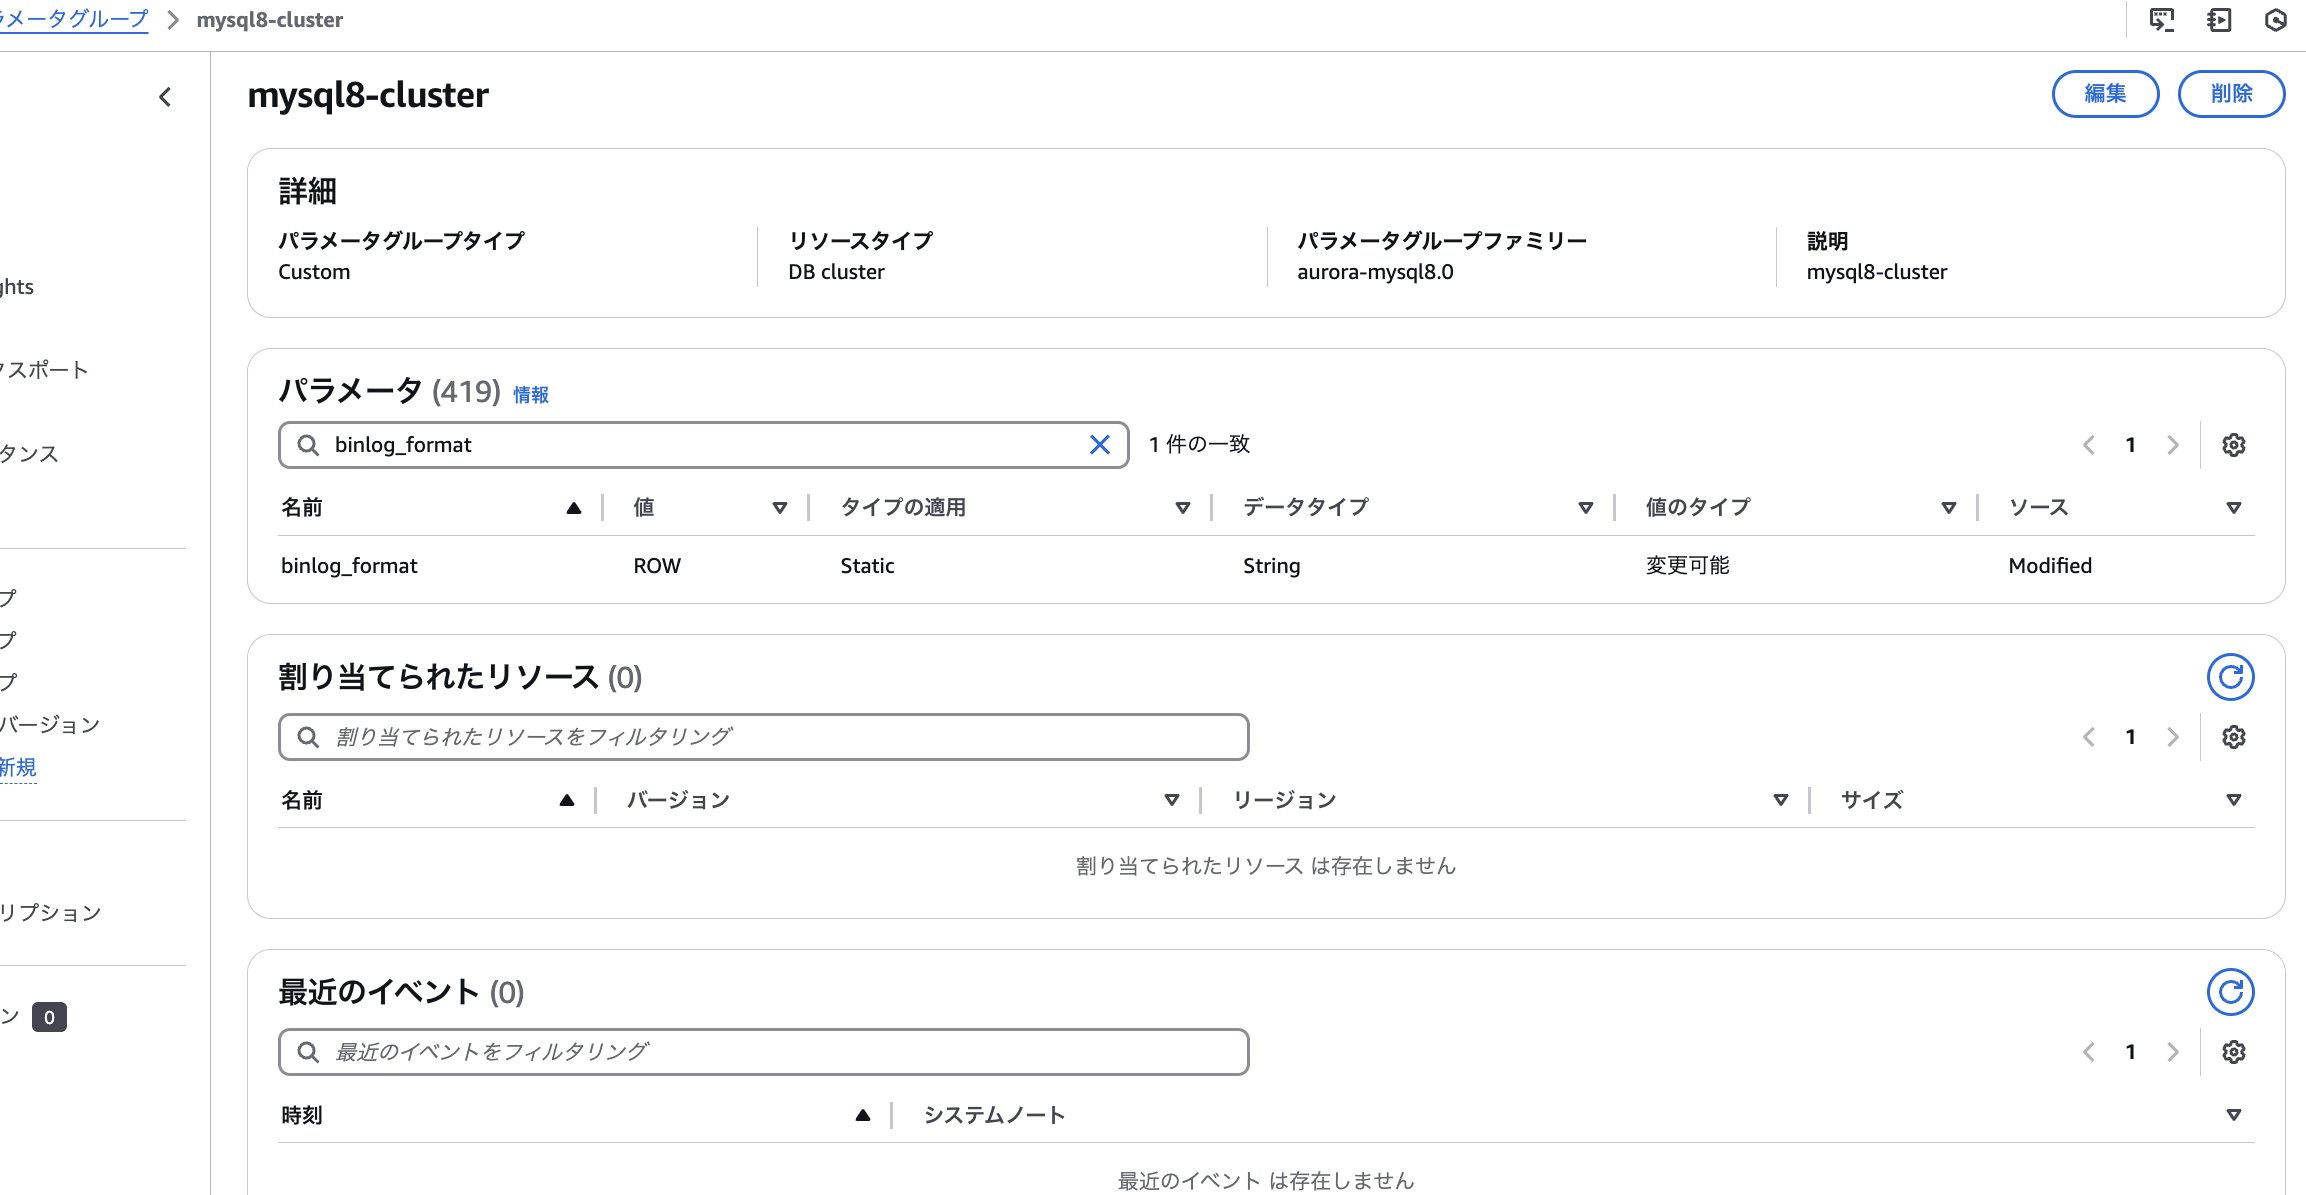The height and width of the screenshot is (1195, 2306).
Task: Refresh the recent events section
Action: click(x=2230, y=993)
